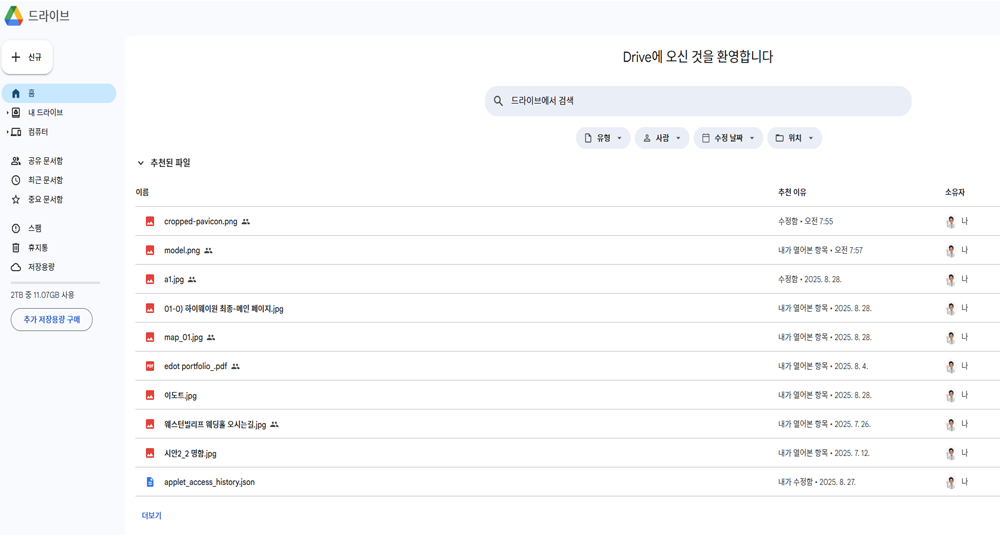Select 공유 문서함 in the sidebar
Image resolution: width=1000 pixels, height=536 pixels.
45,161
